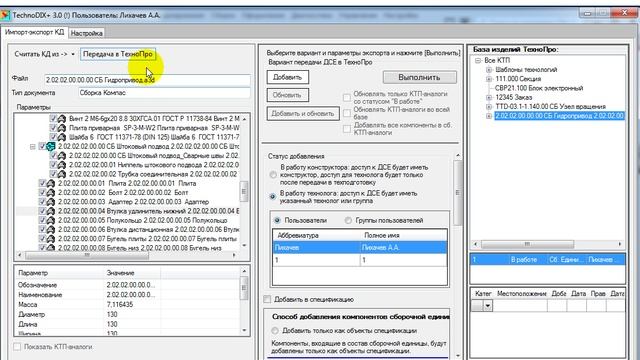The image size is (640, 360).
Task: Click Аббревиатура column header
Action: click(316, 236)
